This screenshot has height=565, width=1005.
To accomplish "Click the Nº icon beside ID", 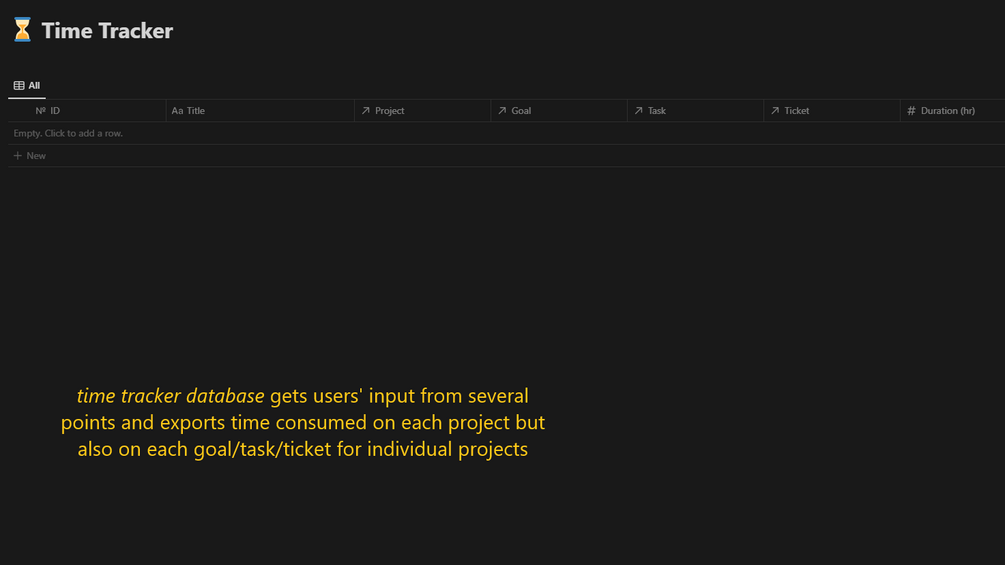I will click(41, 111).
